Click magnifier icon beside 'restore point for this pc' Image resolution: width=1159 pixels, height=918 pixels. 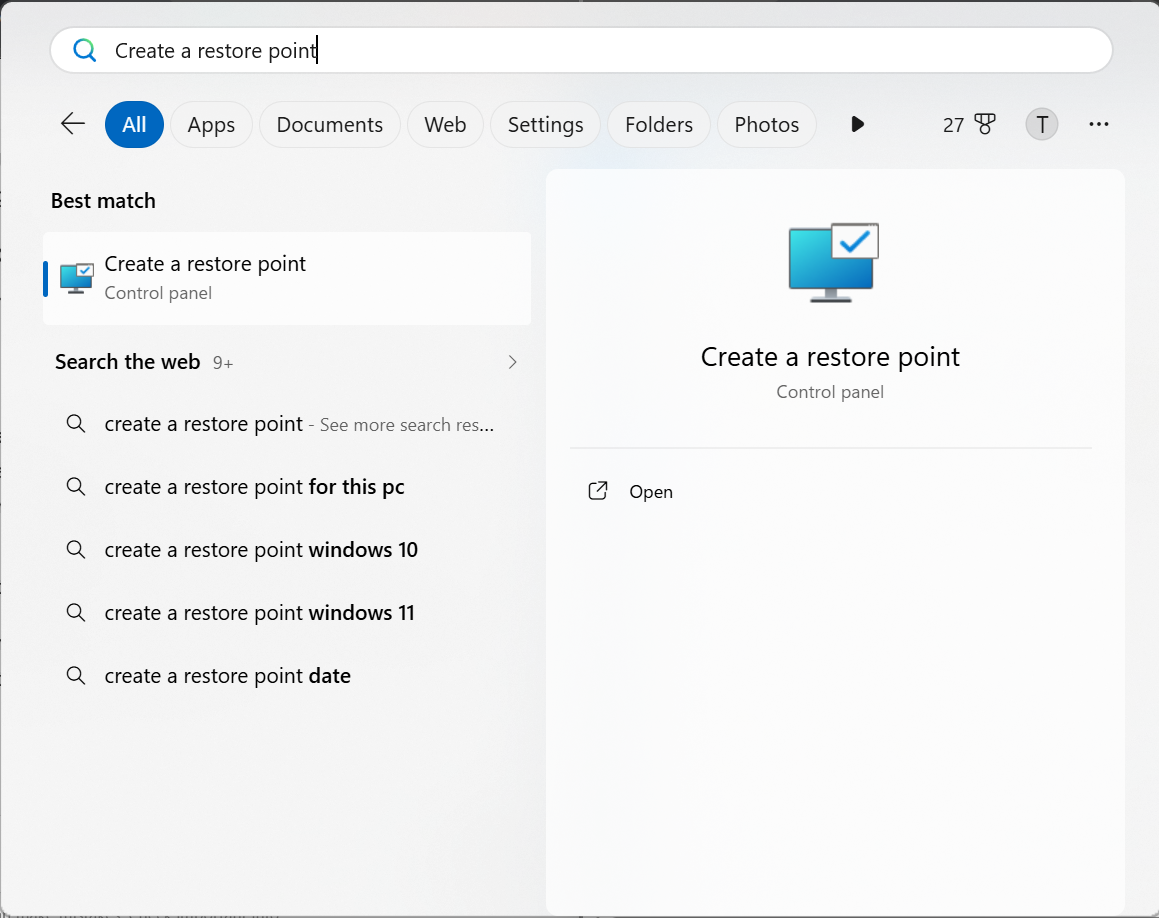coord(75,486)
